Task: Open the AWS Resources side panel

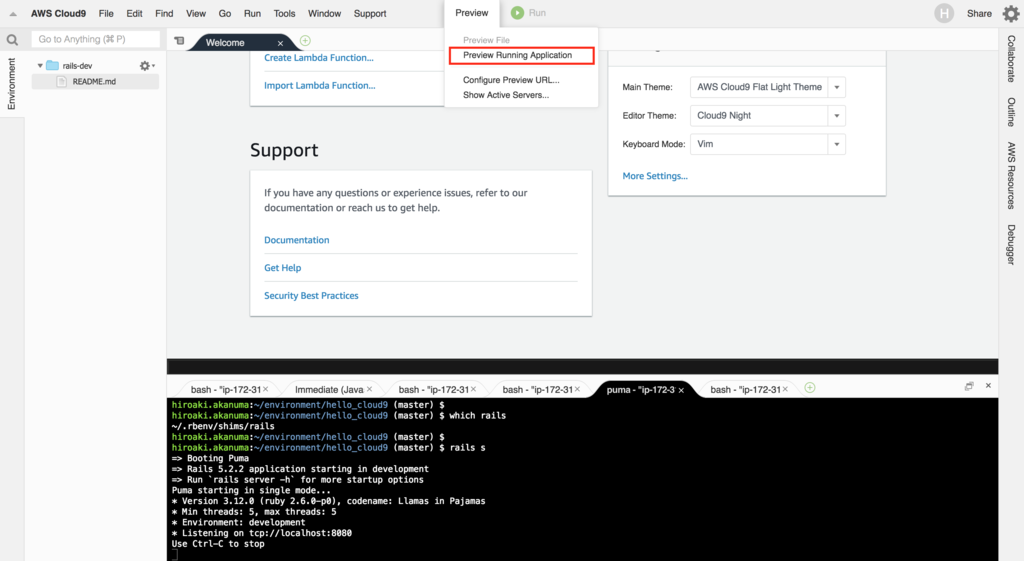Action: [1011, 176]
